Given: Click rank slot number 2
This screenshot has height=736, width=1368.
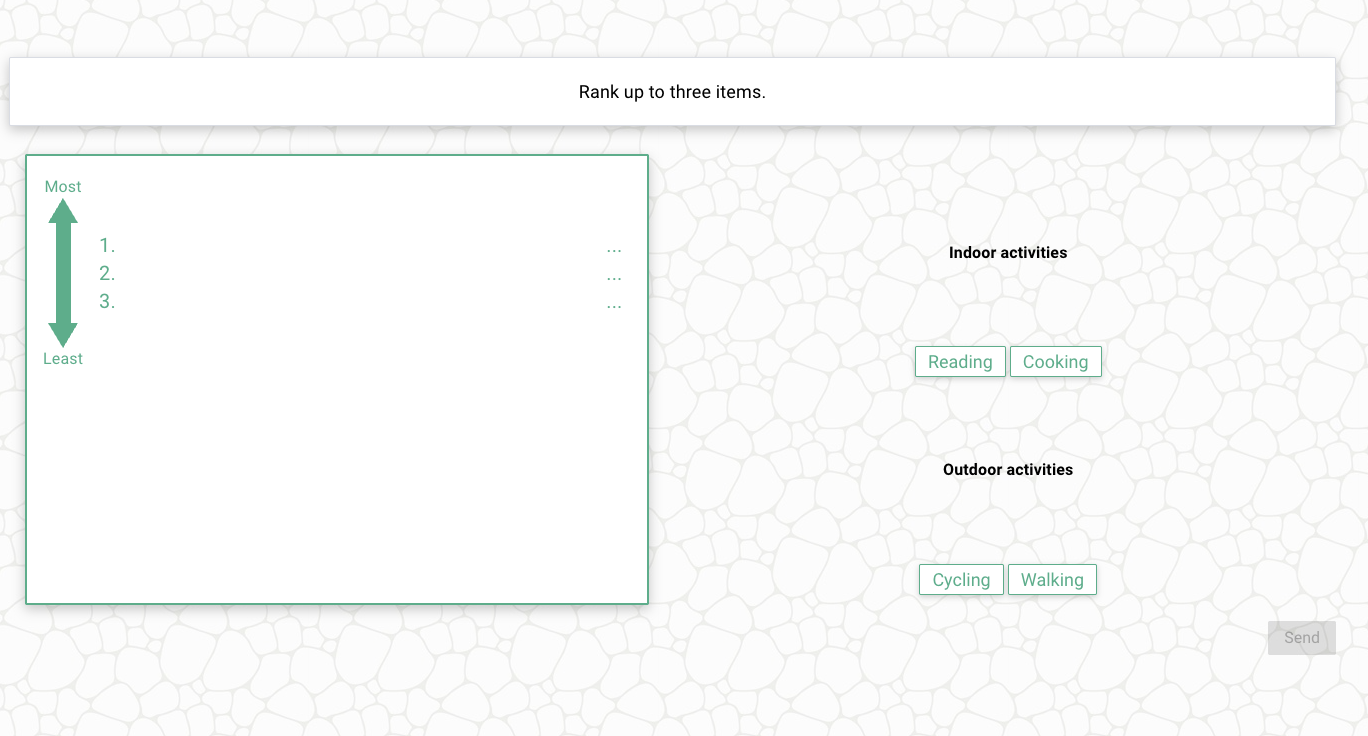Looking at the screenshot, I should (107, 274).
